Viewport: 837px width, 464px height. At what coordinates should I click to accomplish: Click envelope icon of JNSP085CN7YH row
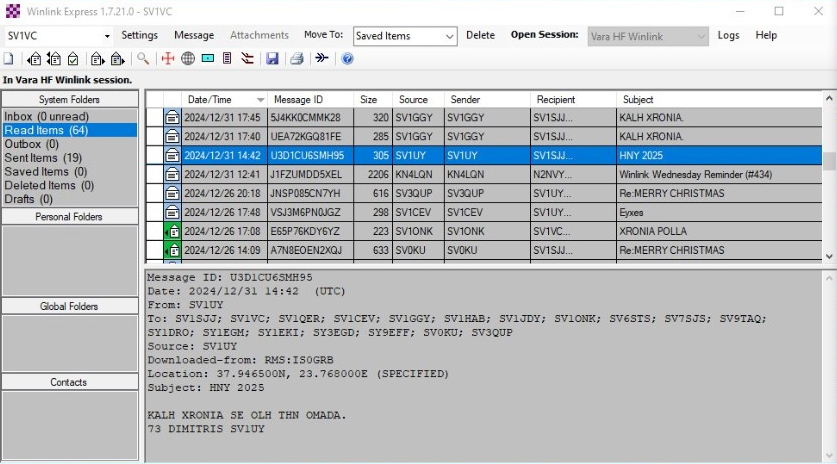coord(172,193)
